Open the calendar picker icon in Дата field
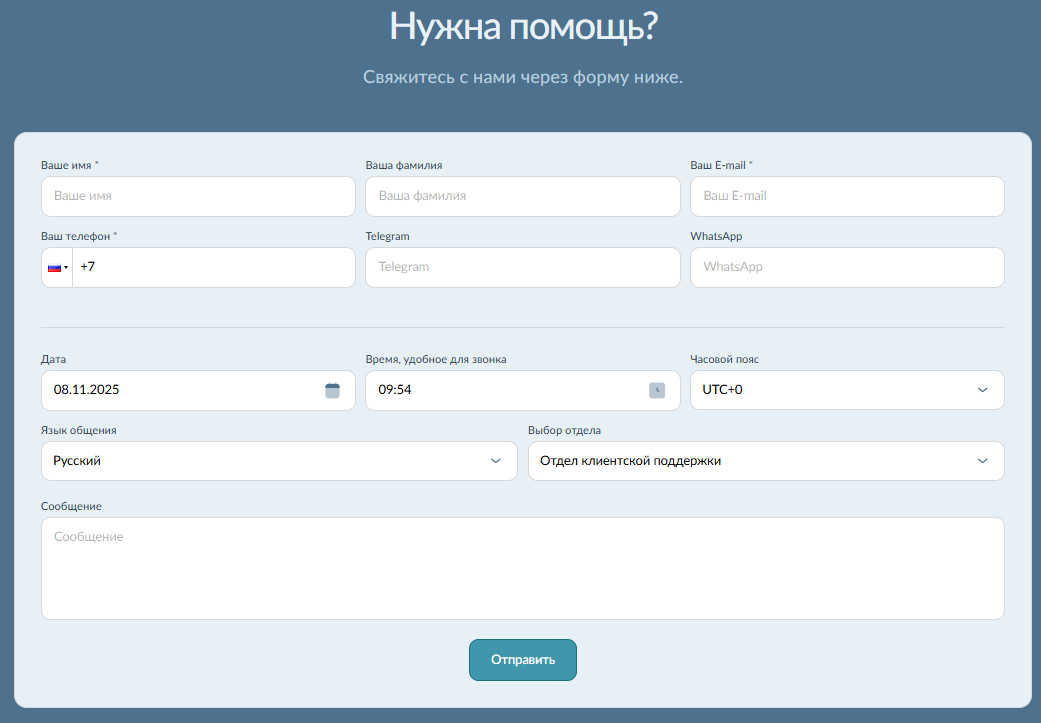The image size is (1041, 723). coord(333,390)
